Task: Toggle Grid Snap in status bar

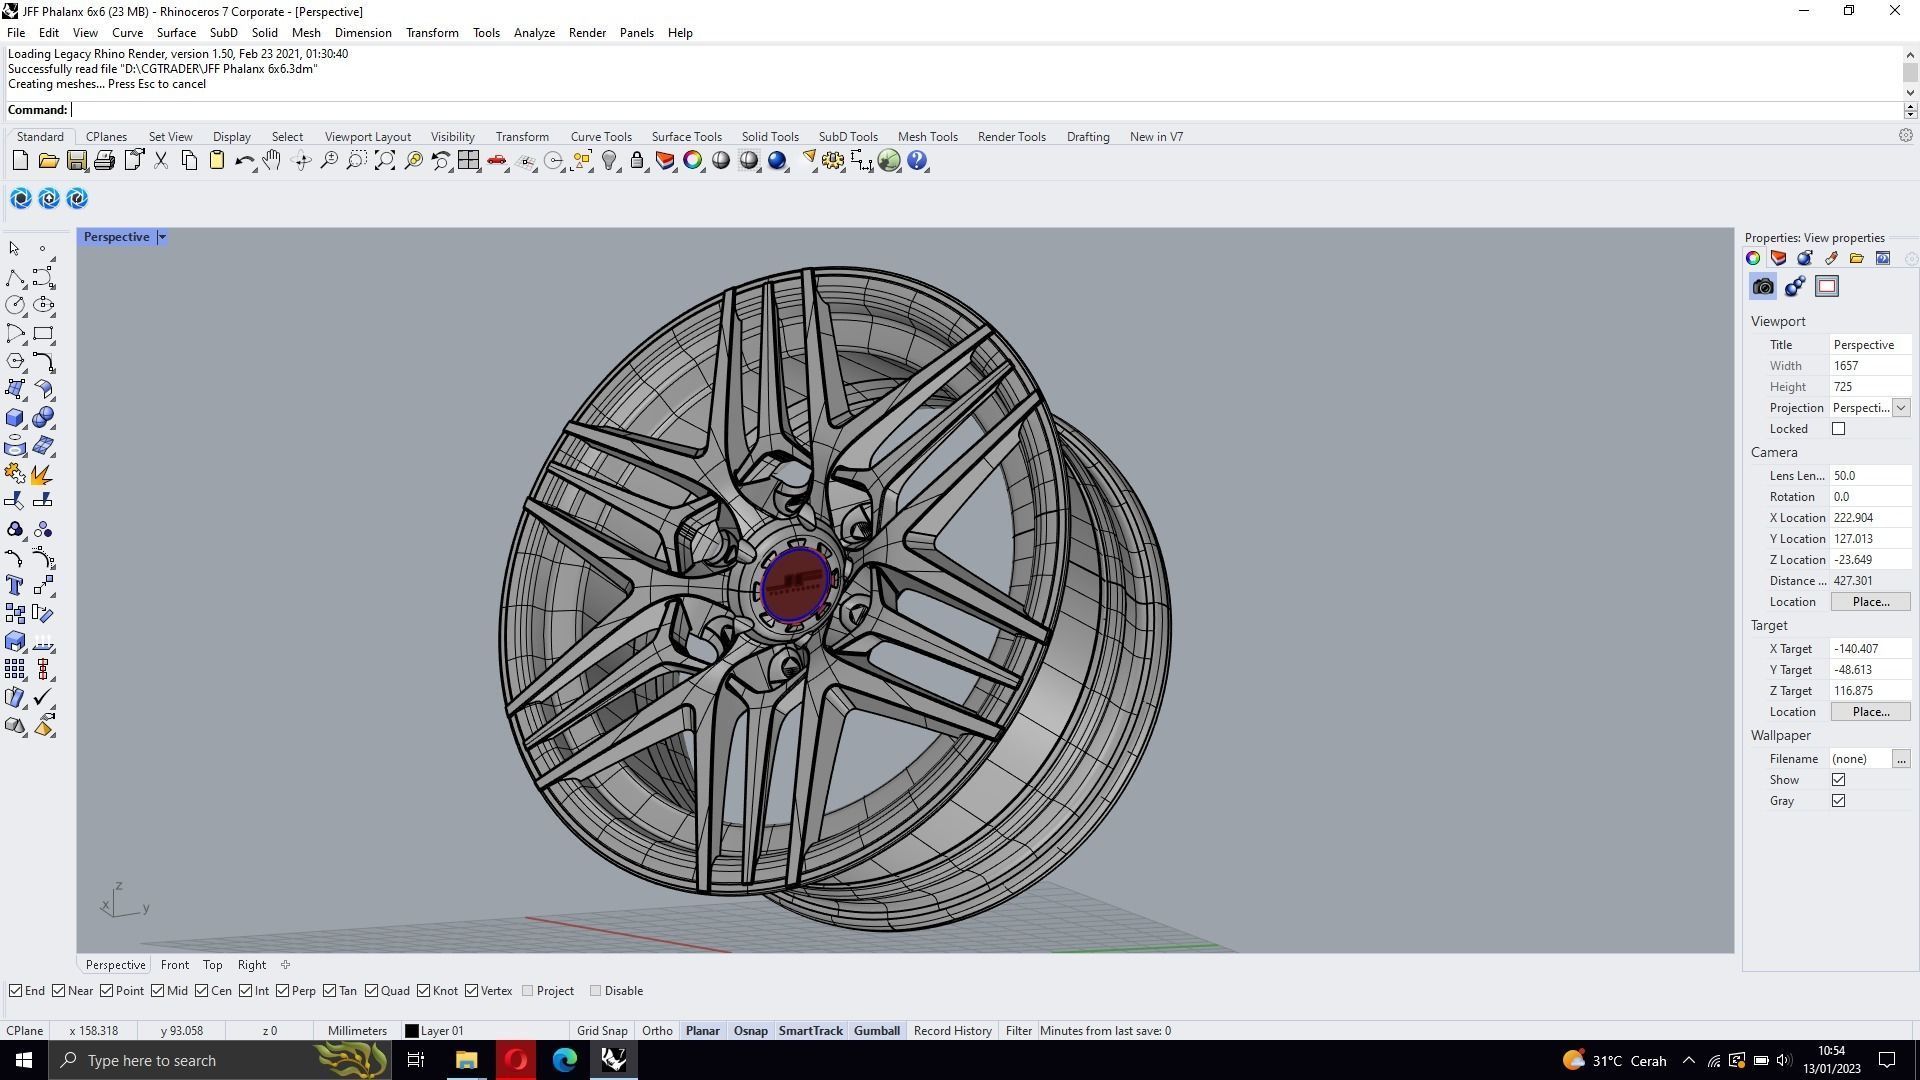Action: [602, 1031]
